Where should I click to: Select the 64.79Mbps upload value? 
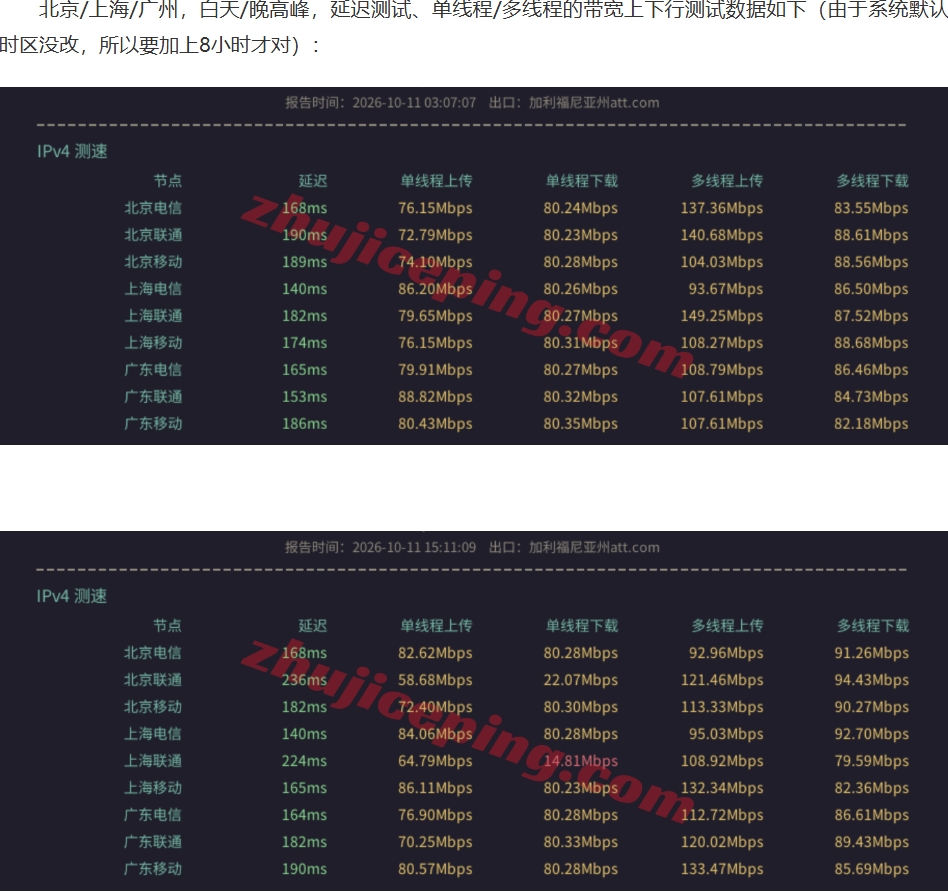(435, 761)
